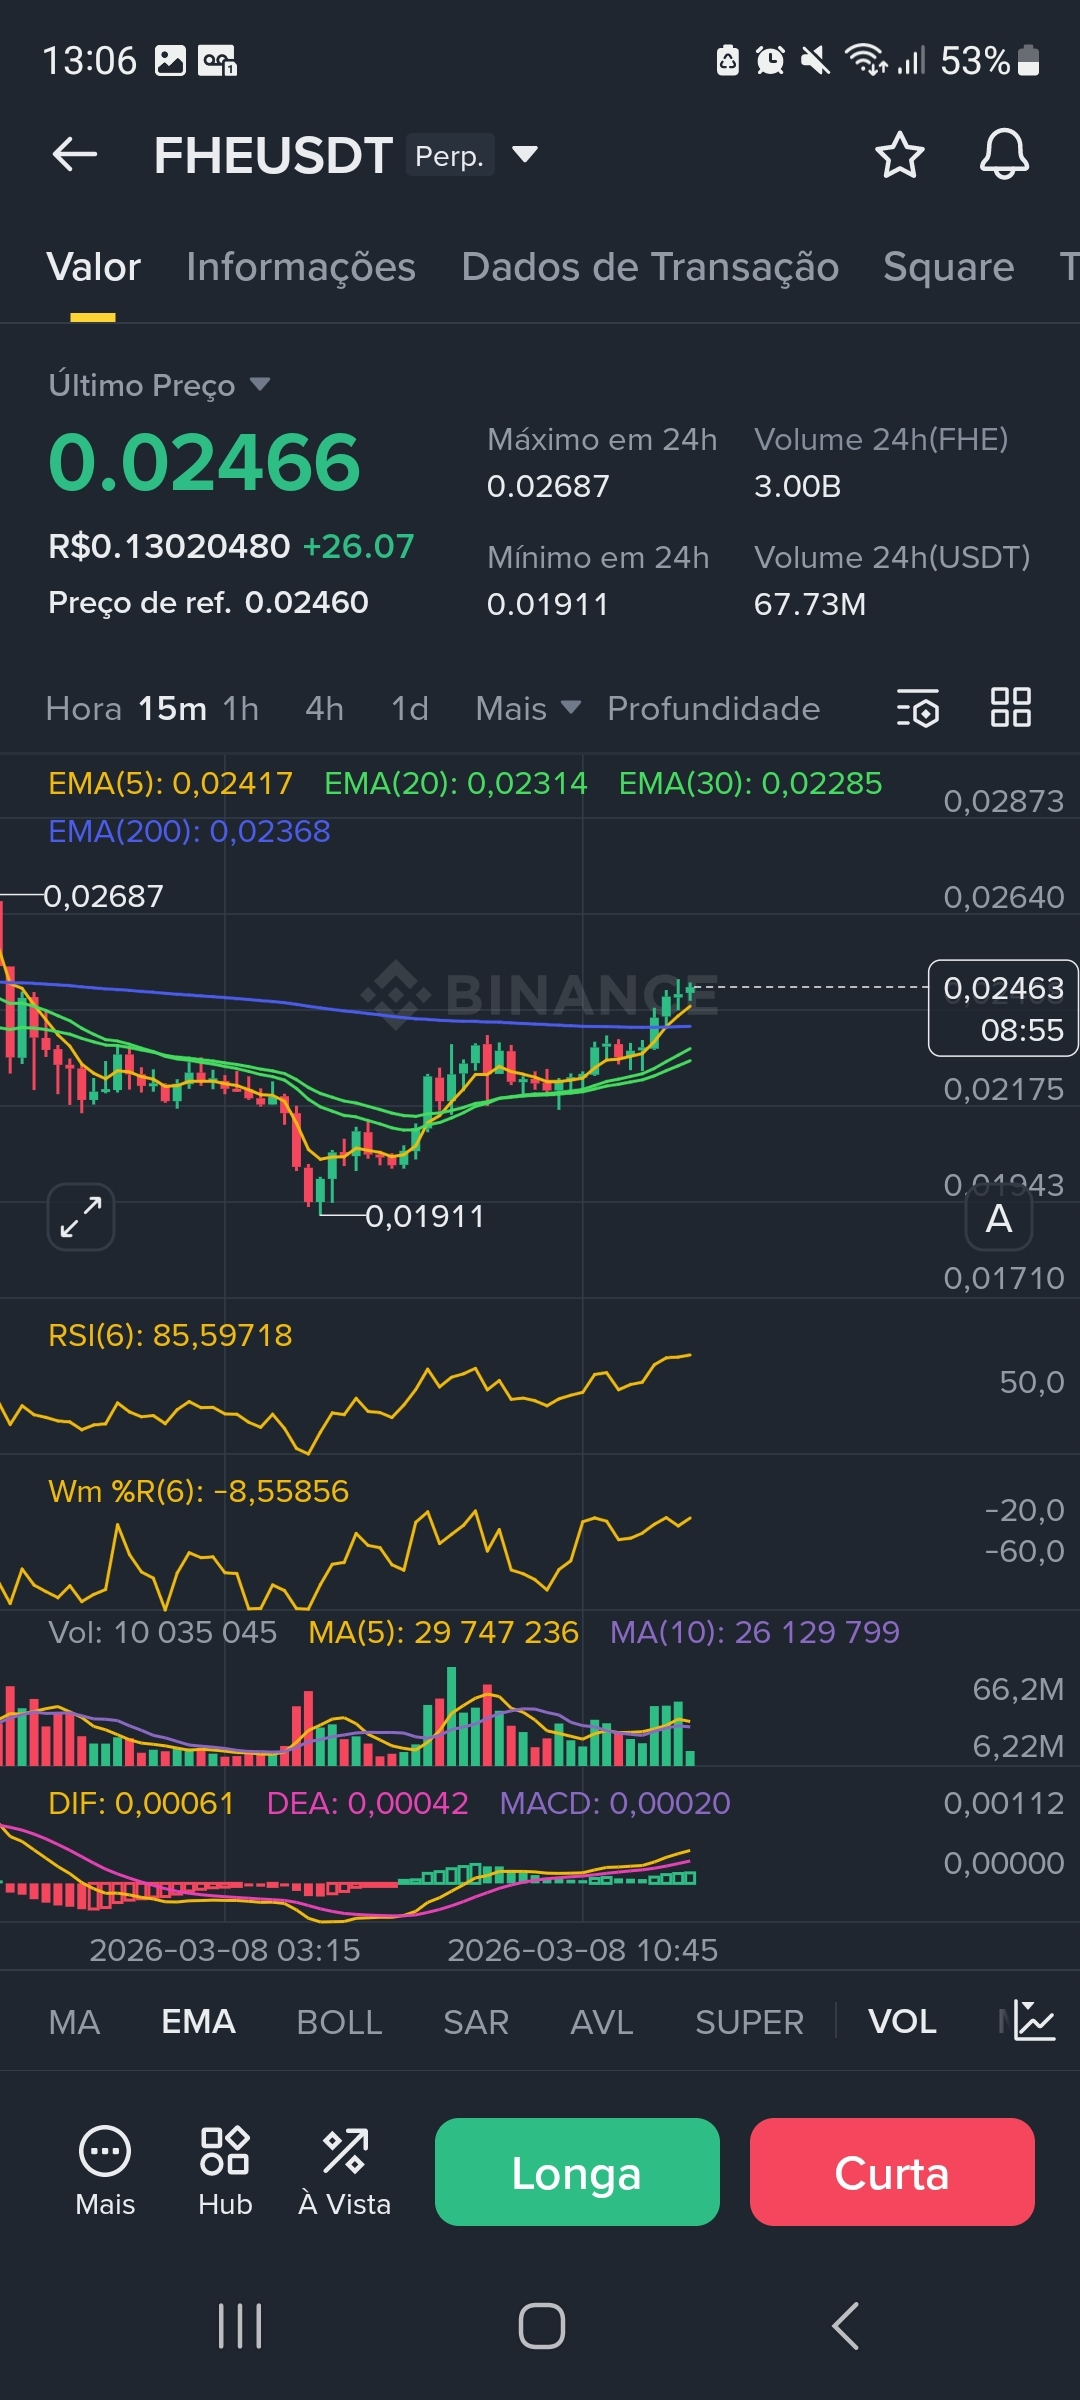Switch to À Vista spot trading

345,2171
